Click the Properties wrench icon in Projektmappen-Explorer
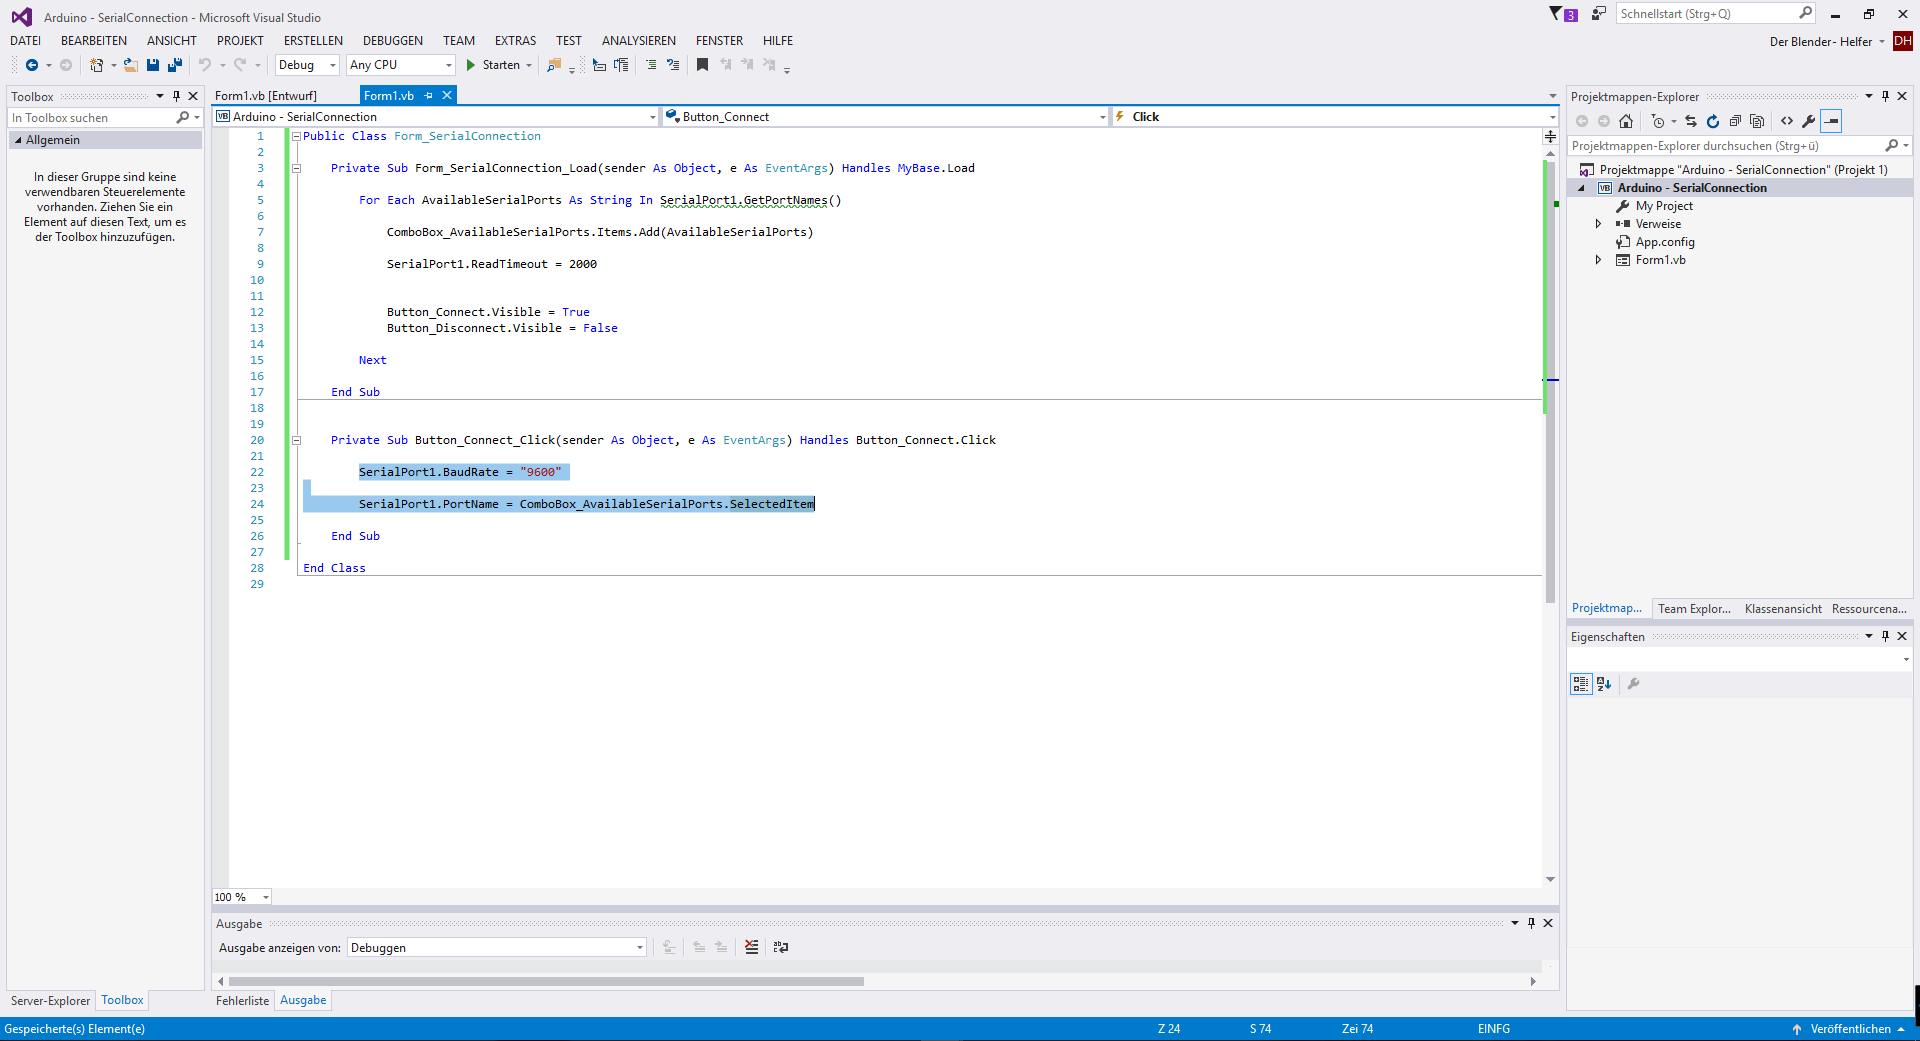This screenshot has width=1920, height=1041. (1810, 121)
